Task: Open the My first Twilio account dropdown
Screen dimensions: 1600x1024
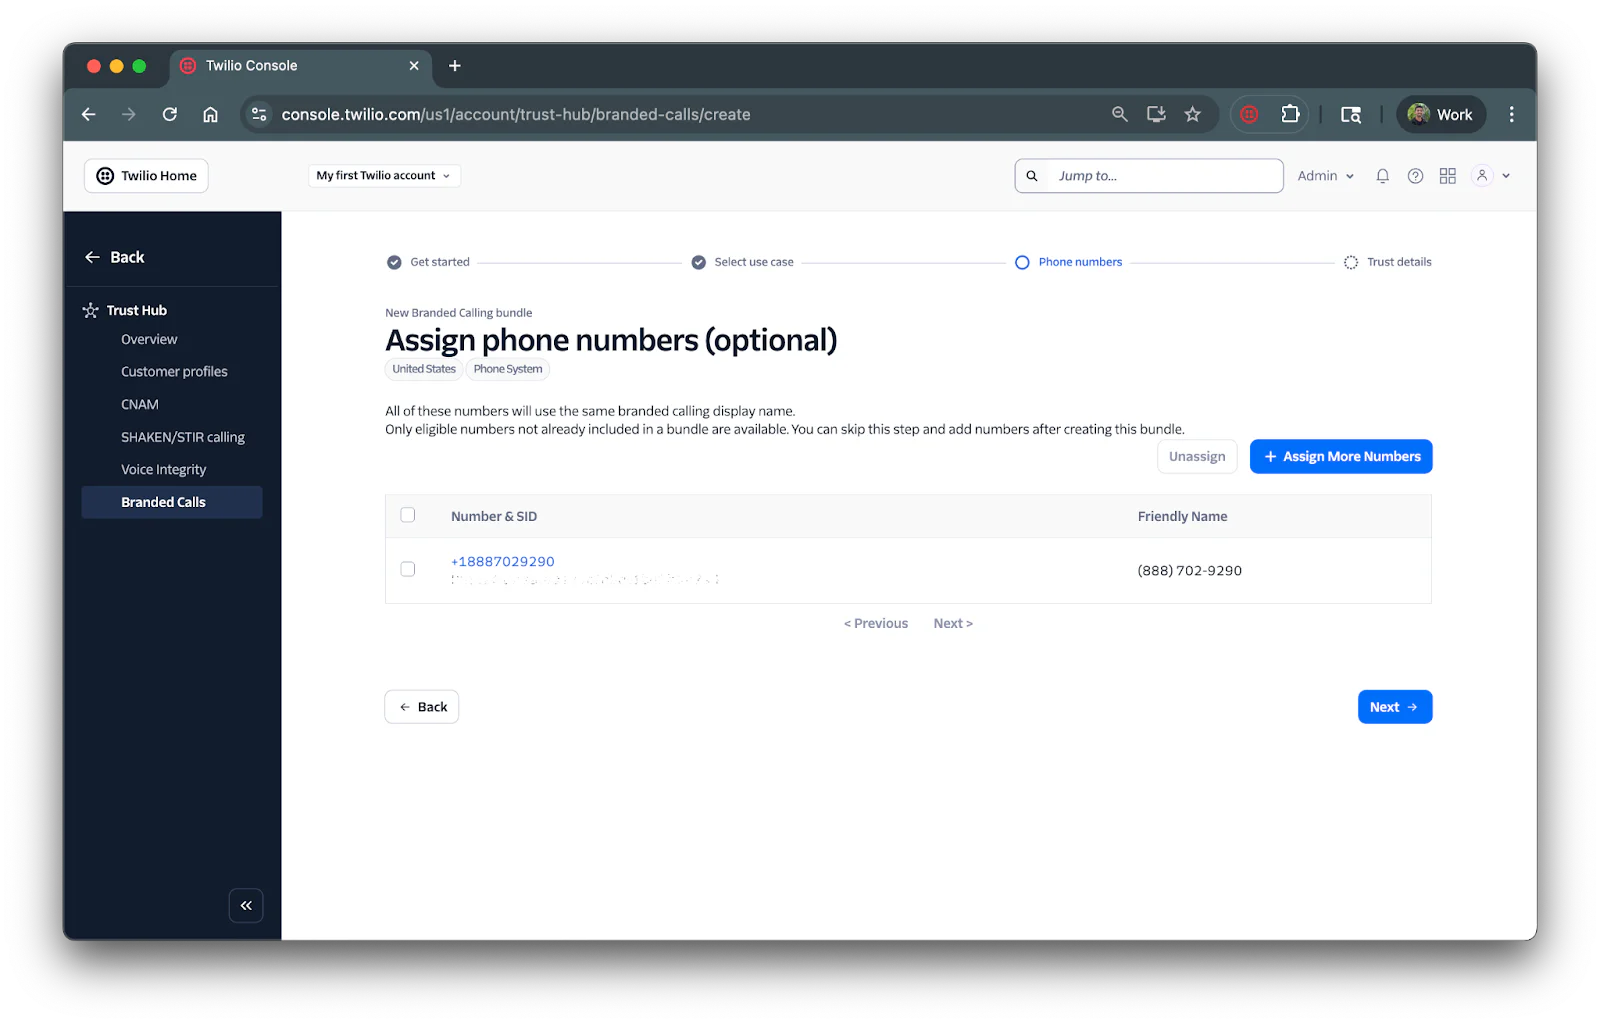Action: 383,175
